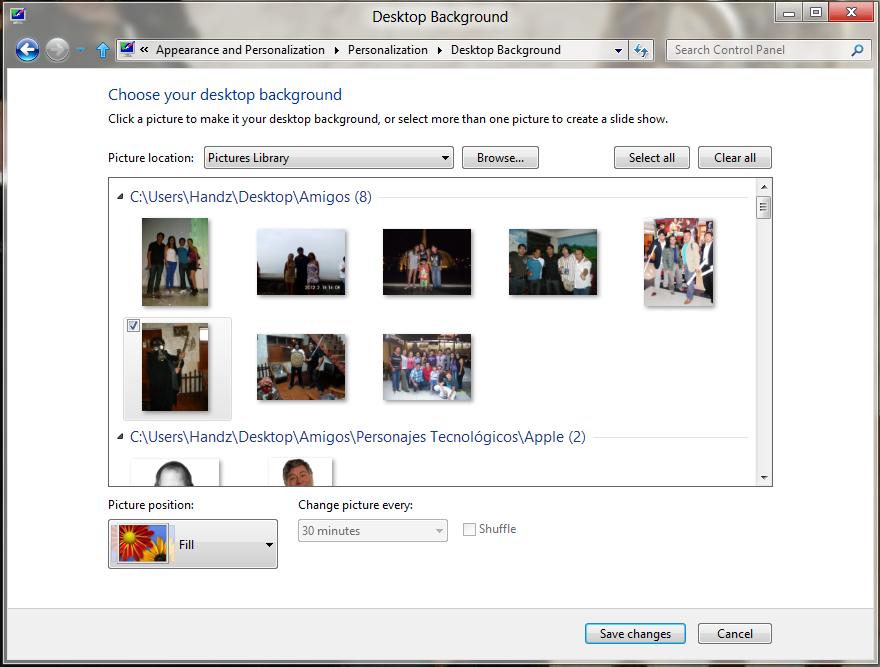Uncheck the selected dark costume picture checkbox
This screenshot has height=667, width=880.
(133, 326)
